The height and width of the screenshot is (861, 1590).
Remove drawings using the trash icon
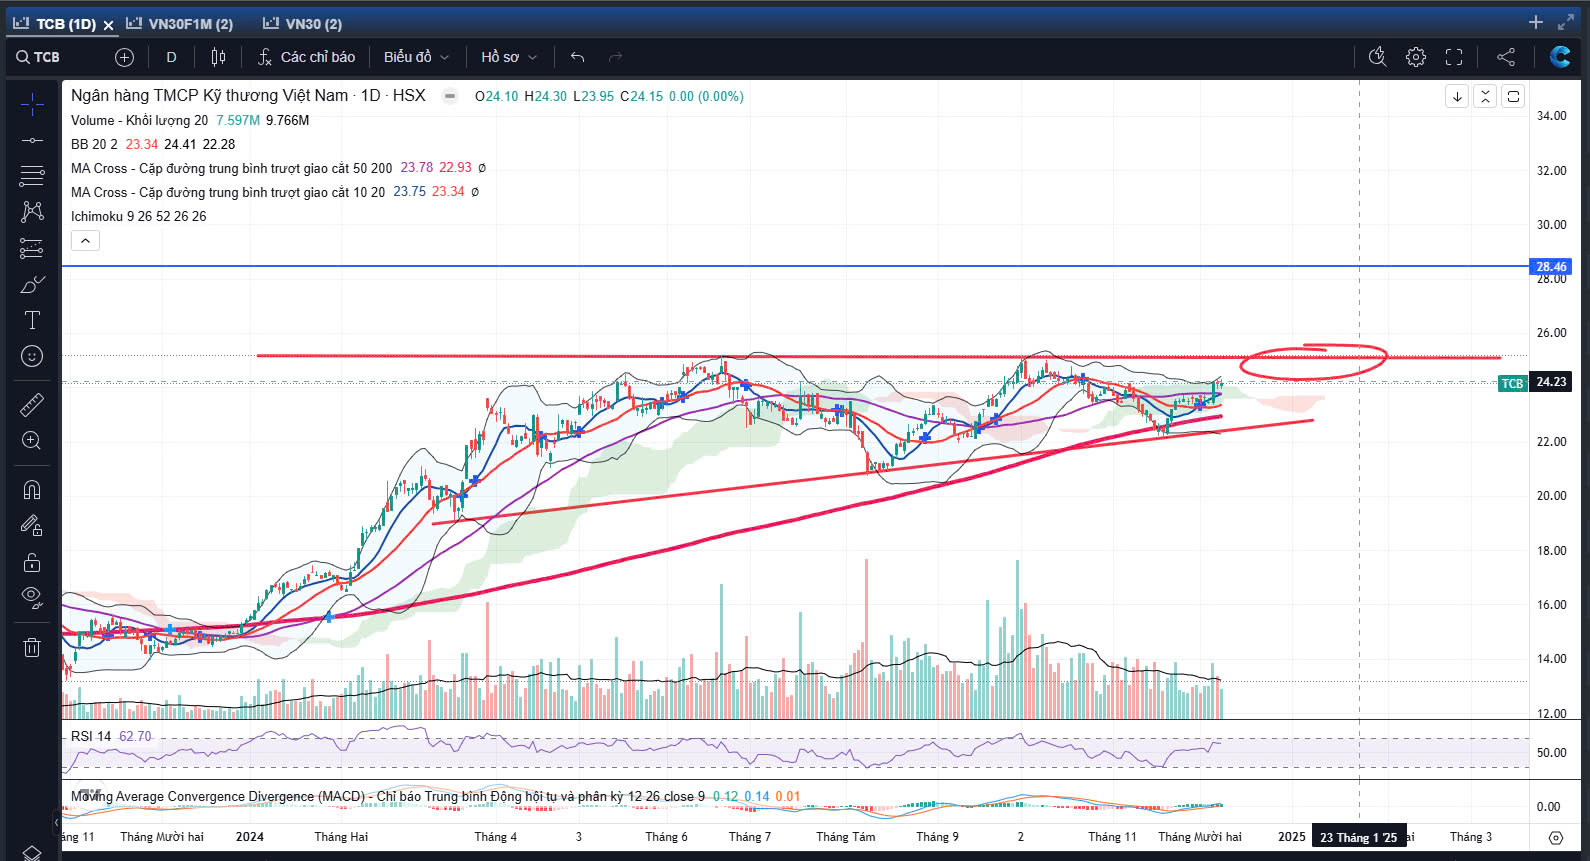pyautogui.click(x=32, y=647)
